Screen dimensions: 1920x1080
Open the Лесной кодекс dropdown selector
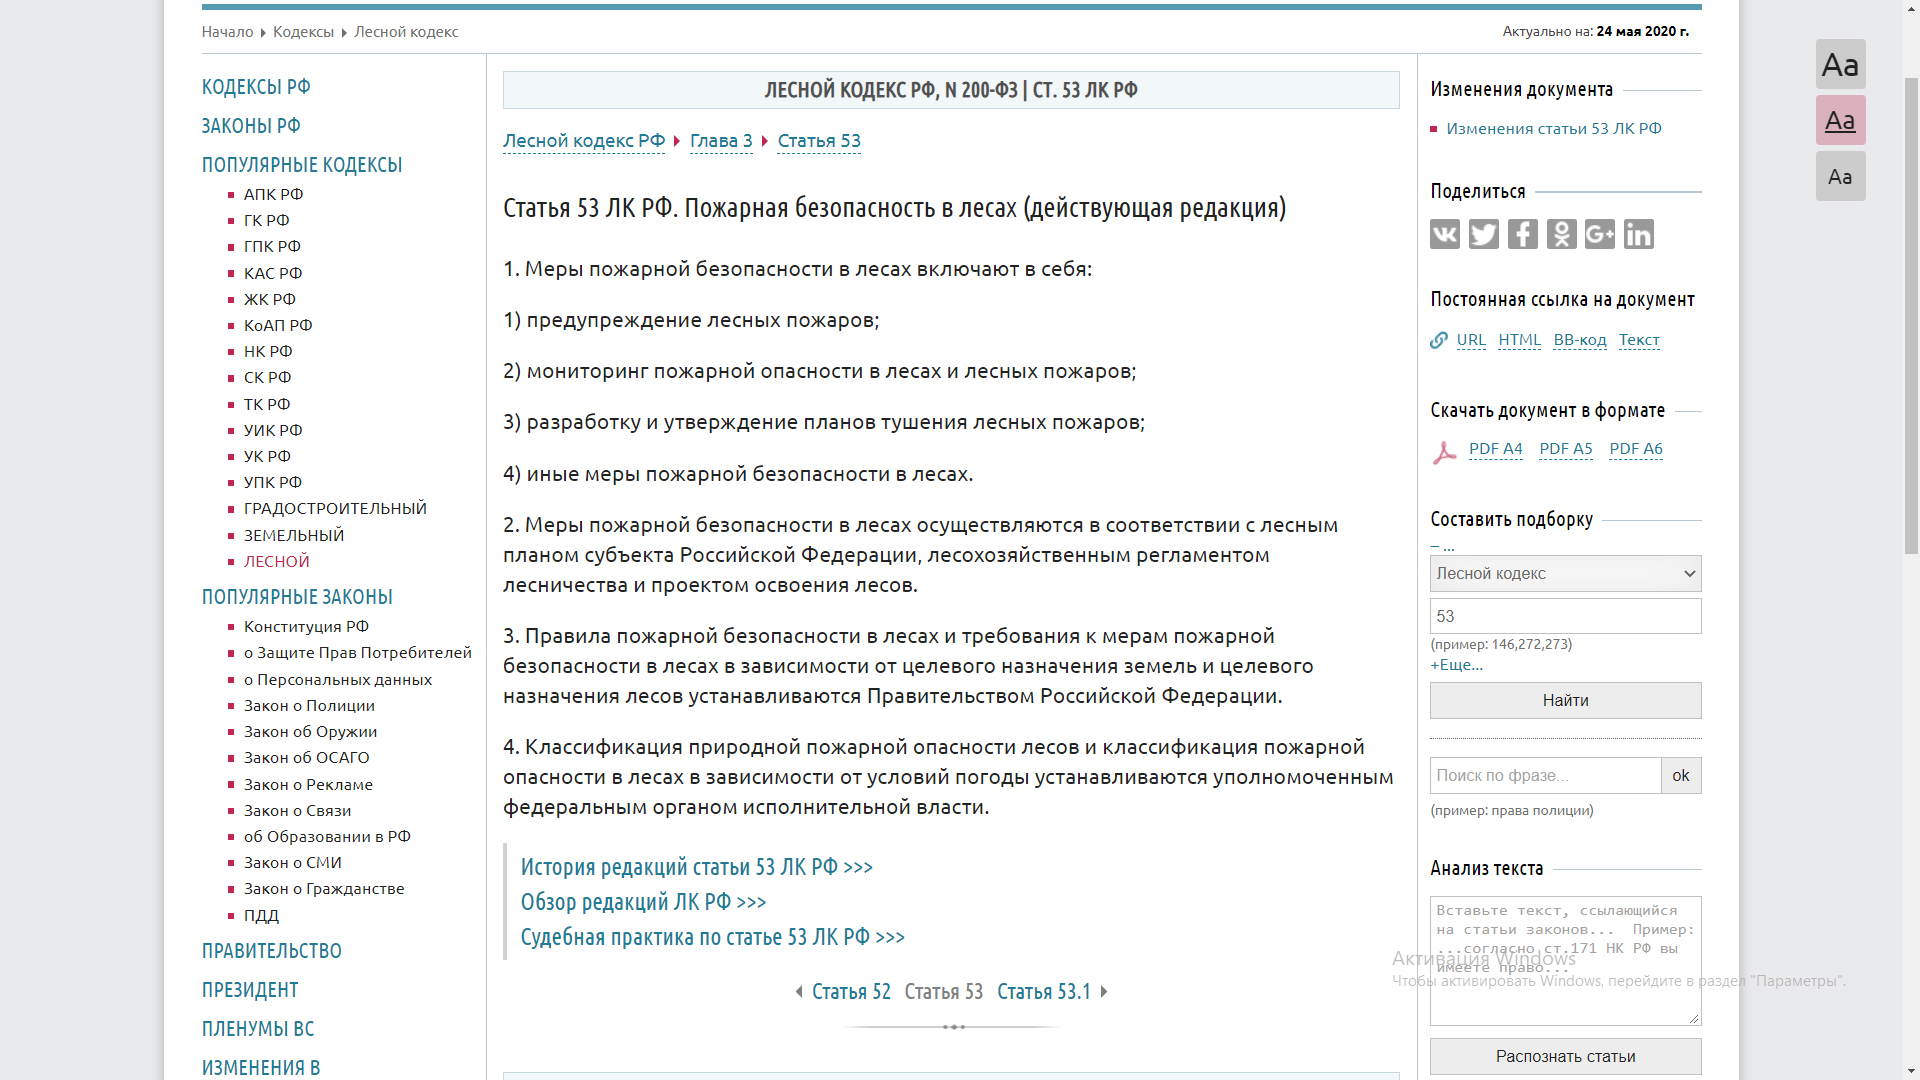pos(1566,573)
